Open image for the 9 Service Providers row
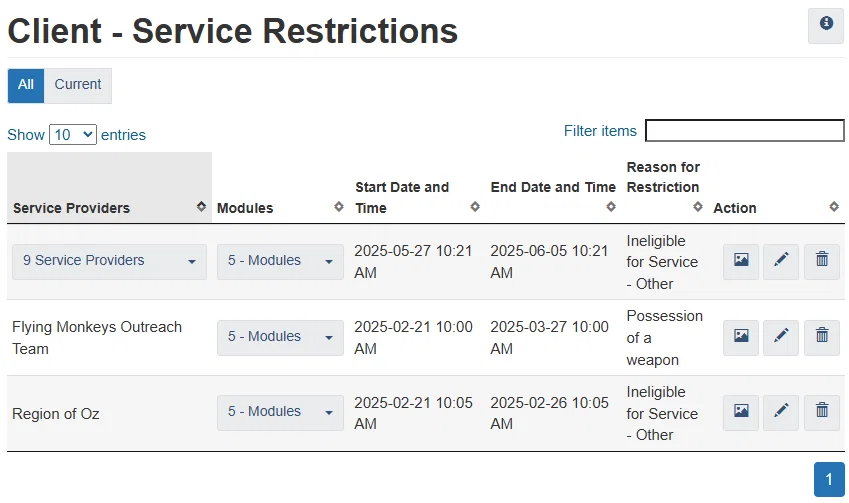Screen dimensions: 849x503 click(741, 261)
